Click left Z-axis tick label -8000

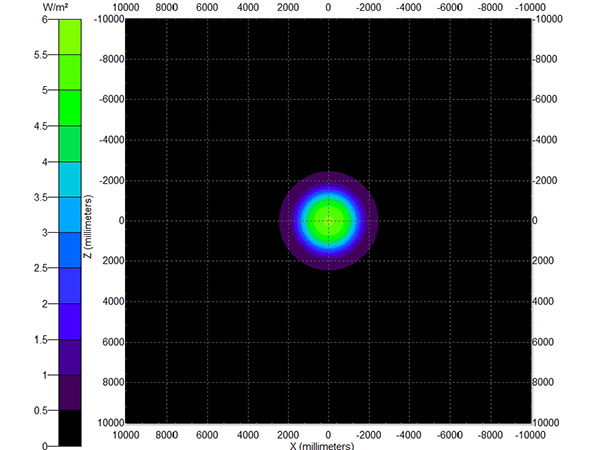tap(112, 59)
